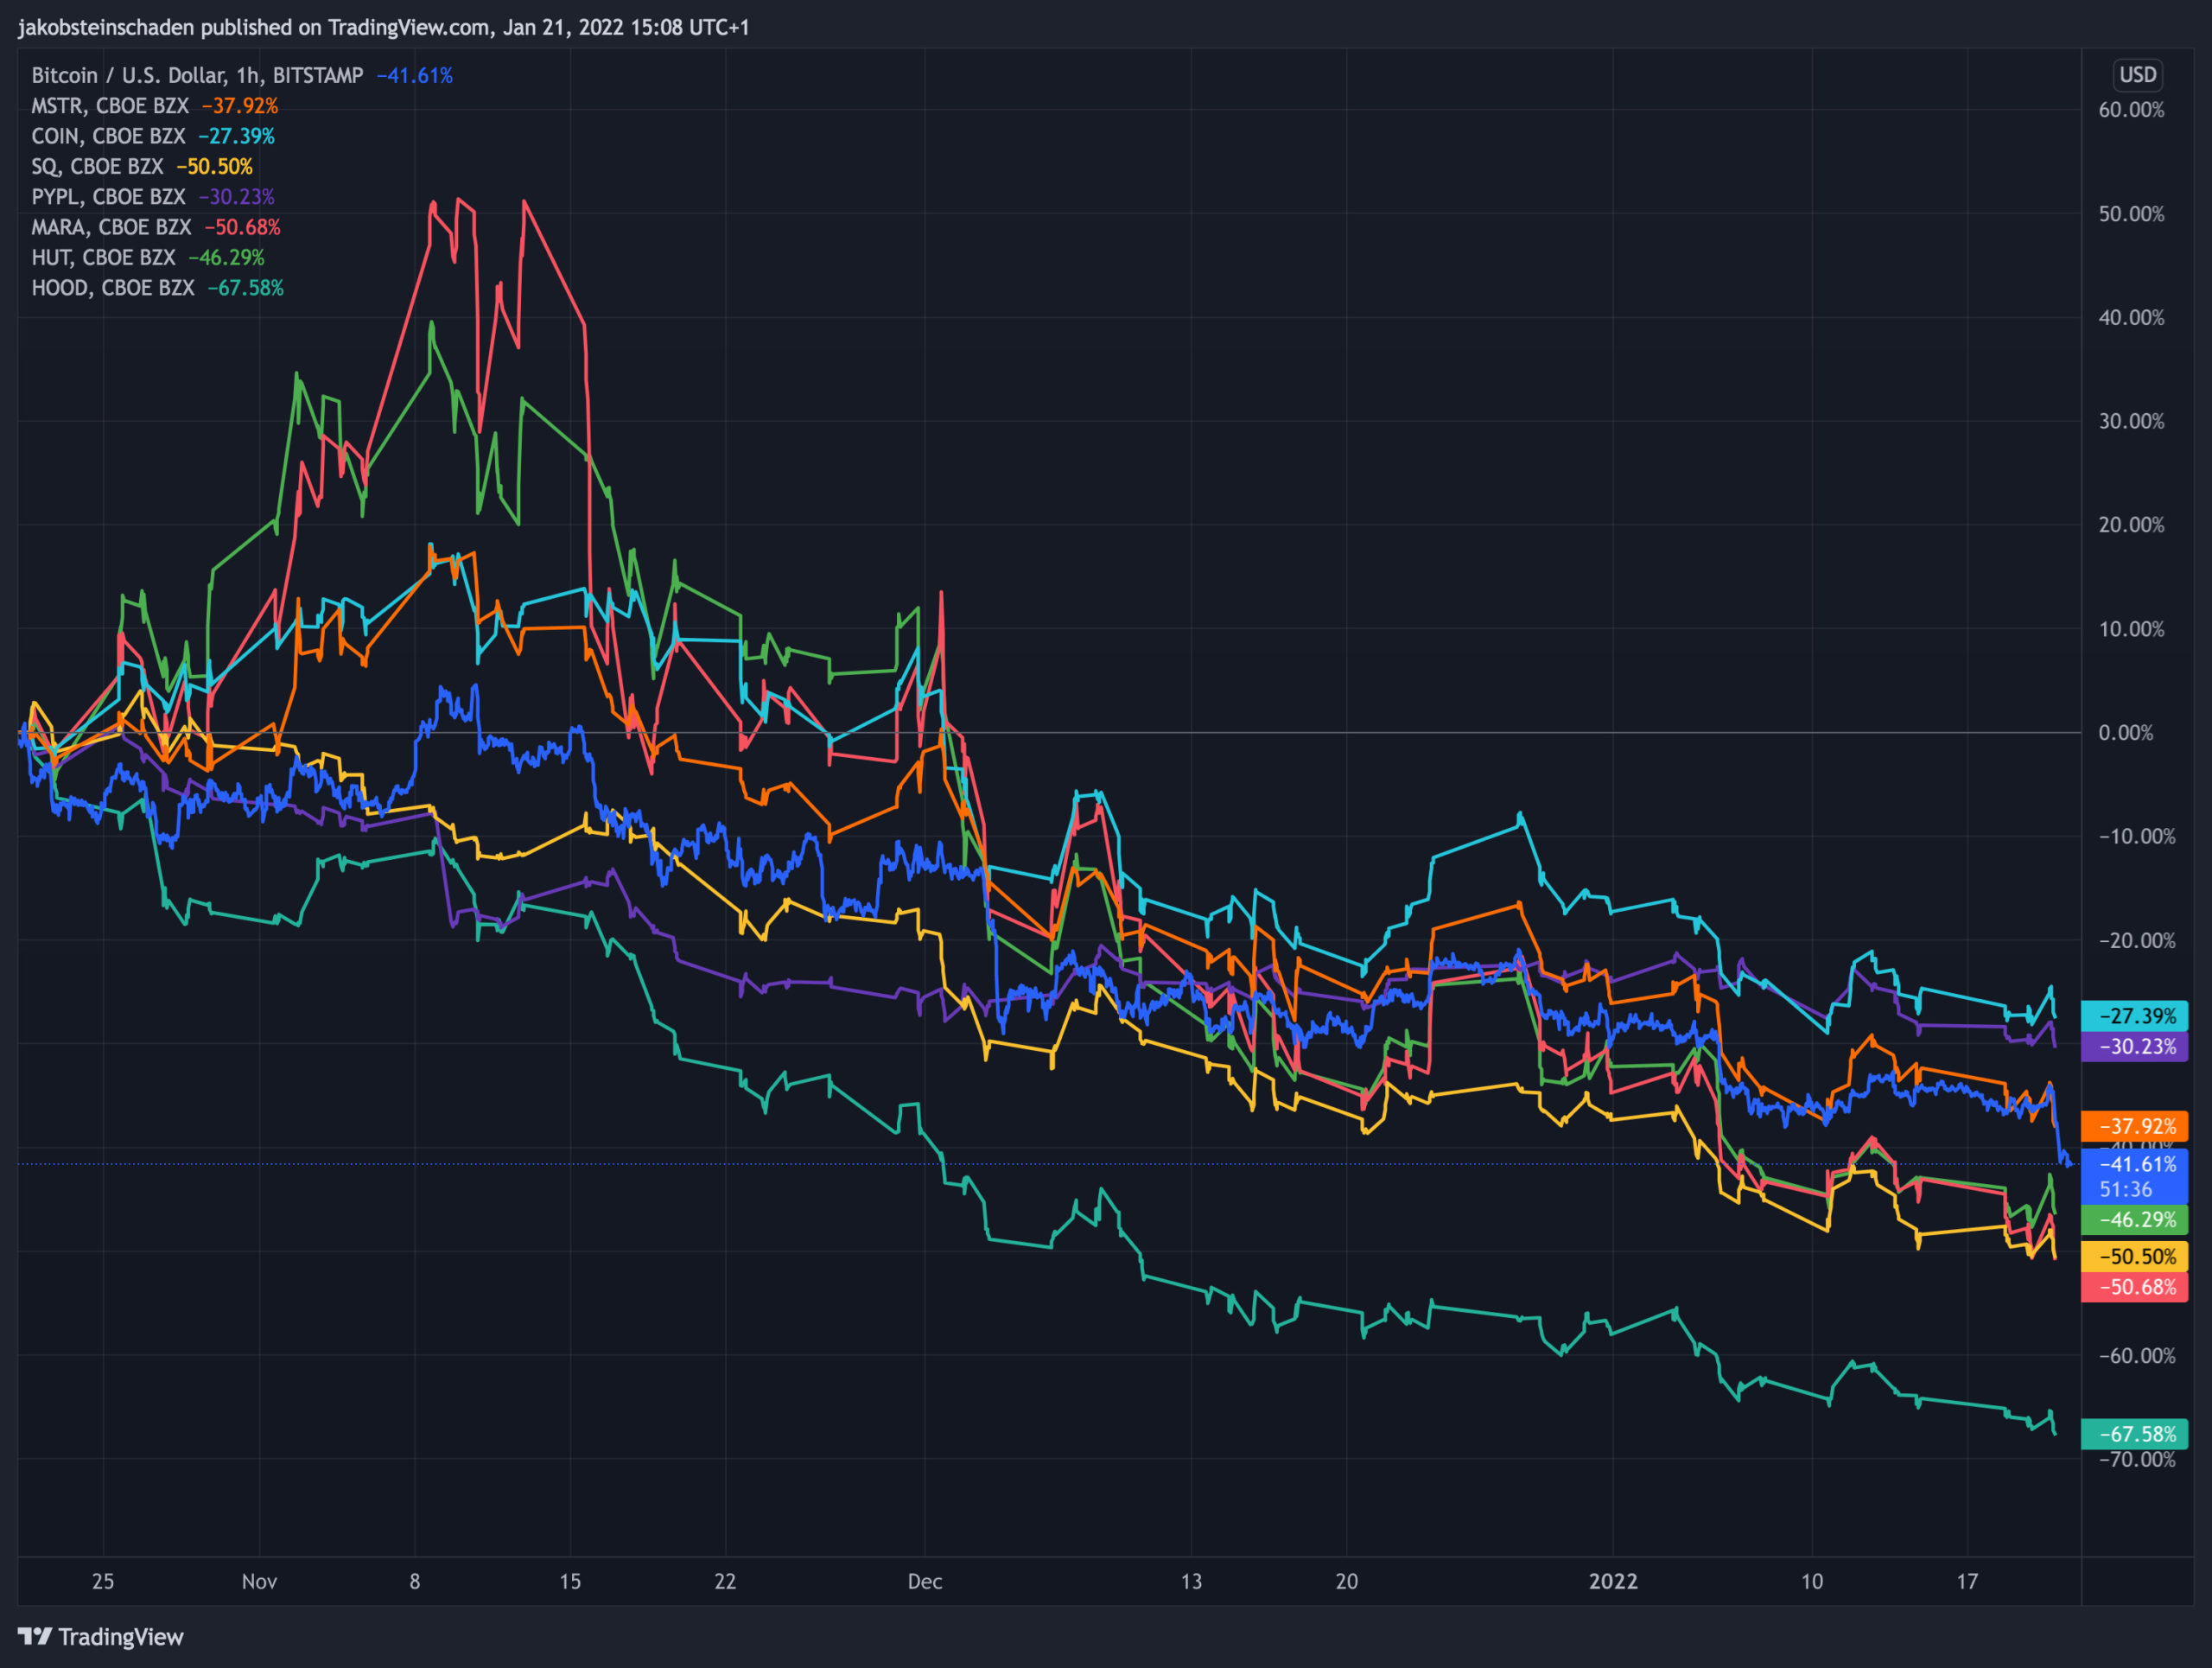Click the Dec label on time axis
Screen dimensions: 2212x1668
coord(925,1582)
